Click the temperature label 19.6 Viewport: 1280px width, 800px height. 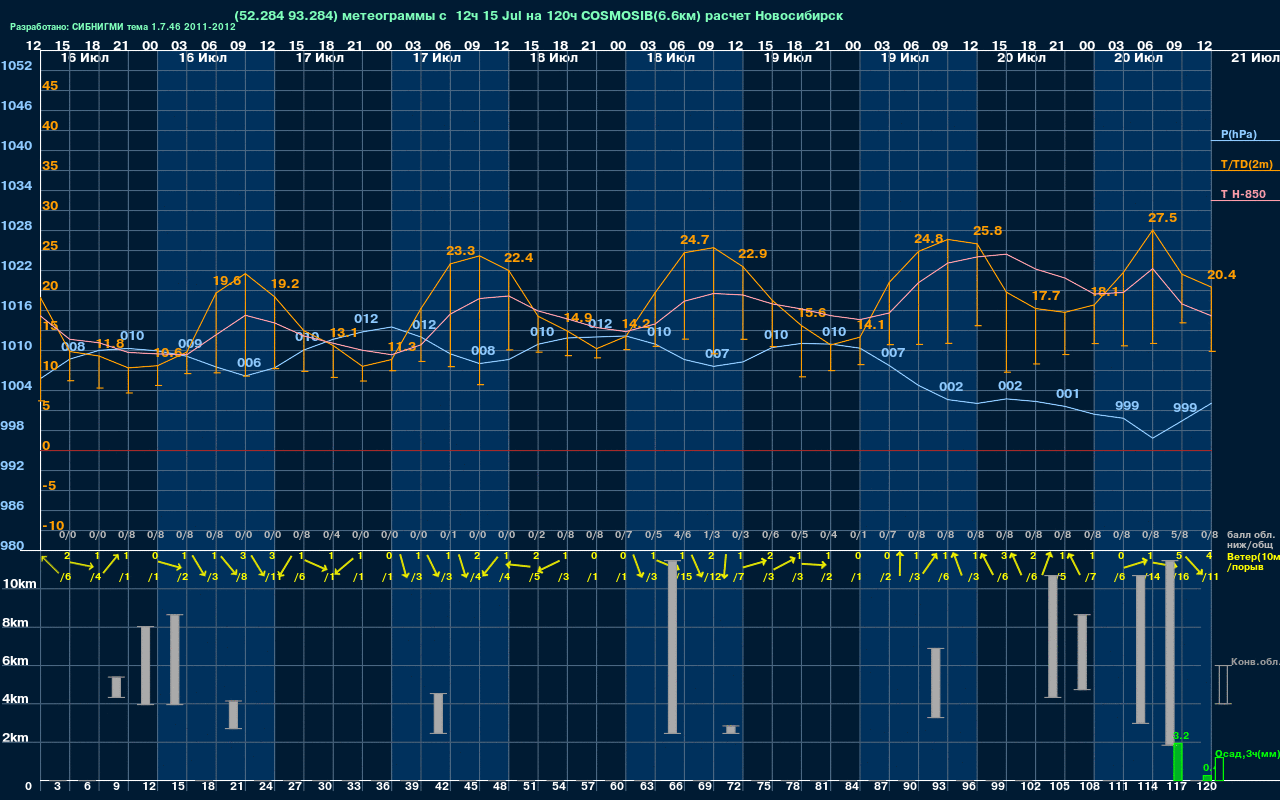click(226, 282)
